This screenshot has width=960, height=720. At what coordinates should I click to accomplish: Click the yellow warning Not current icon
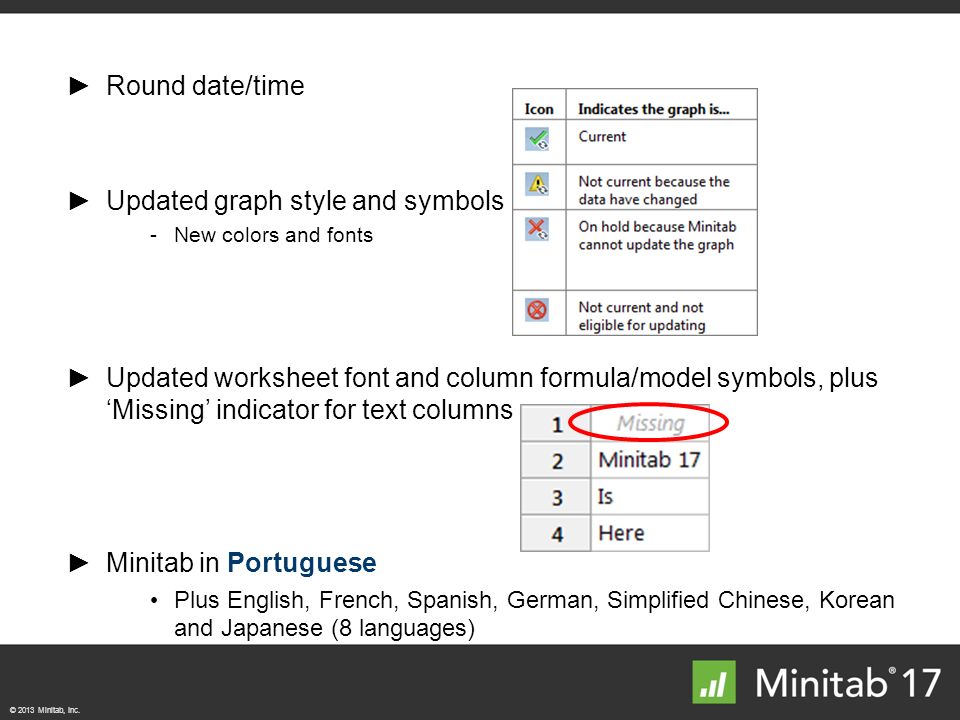537,184
